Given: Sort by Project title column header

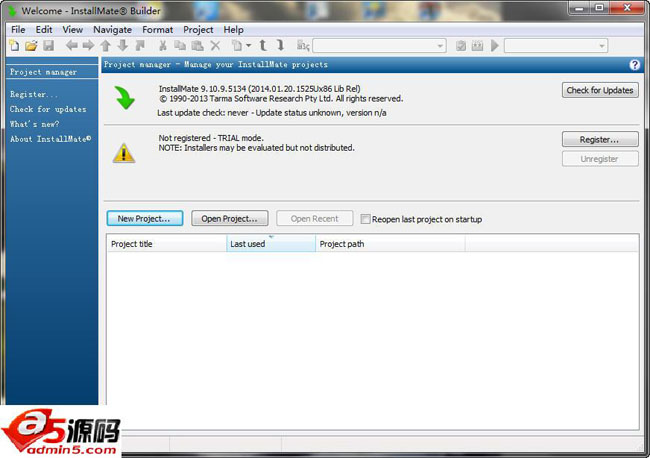Looking at the screenshot, I should [x=167, y=244].
